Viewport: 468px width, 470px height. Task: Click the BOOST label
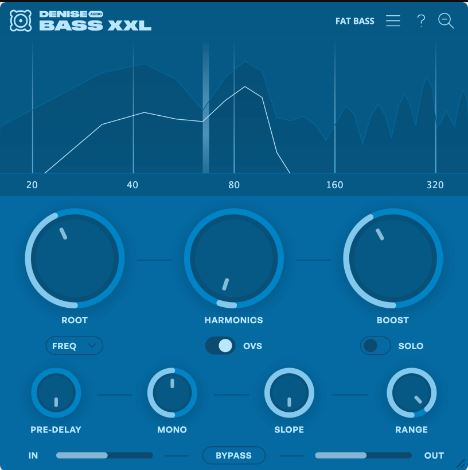393,320
